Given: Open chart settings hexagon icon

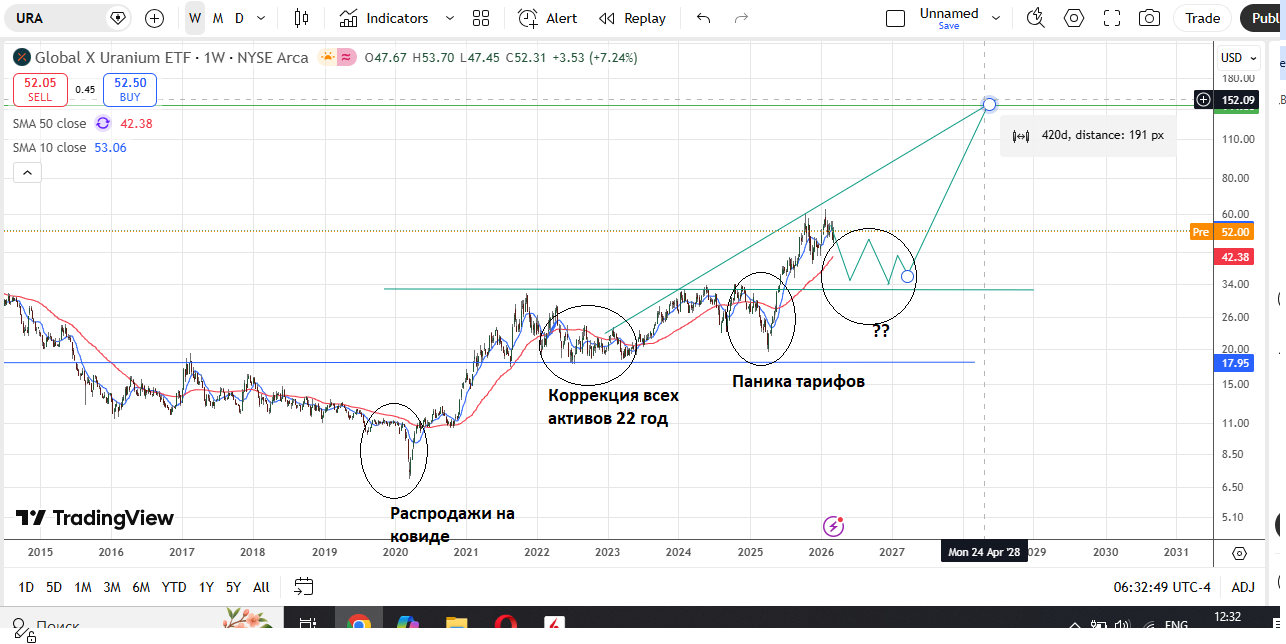Looking at the screenshot, I should click(x=1074, y=18).
